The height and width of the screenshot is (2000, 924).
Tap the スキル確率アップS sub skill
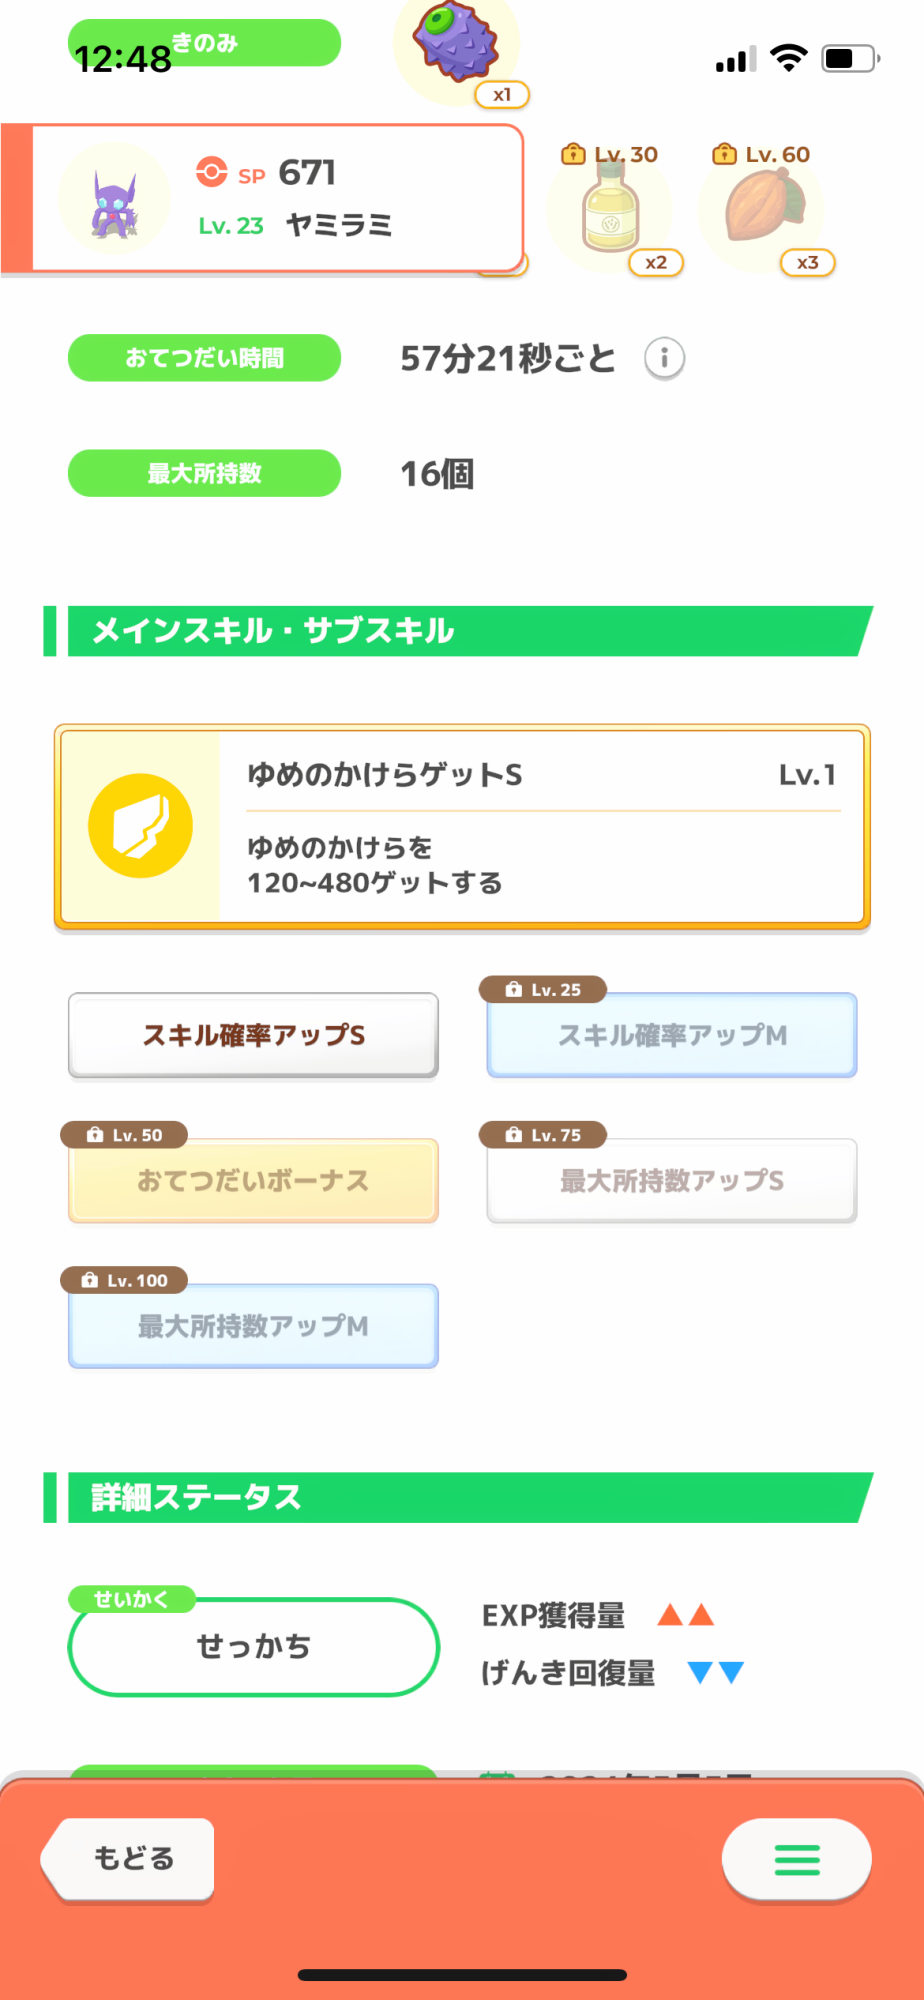tap(253, 1035)
